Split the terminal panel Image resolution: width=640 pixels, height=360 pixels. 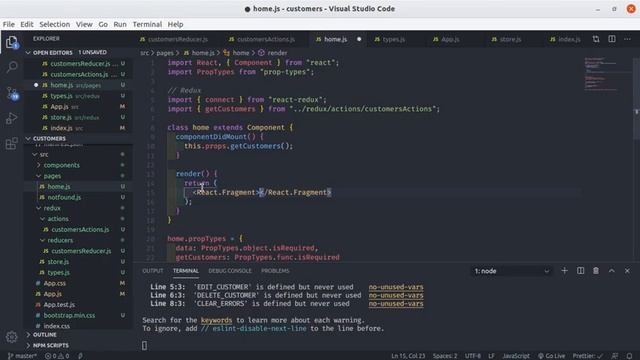(x=580, y=271)
